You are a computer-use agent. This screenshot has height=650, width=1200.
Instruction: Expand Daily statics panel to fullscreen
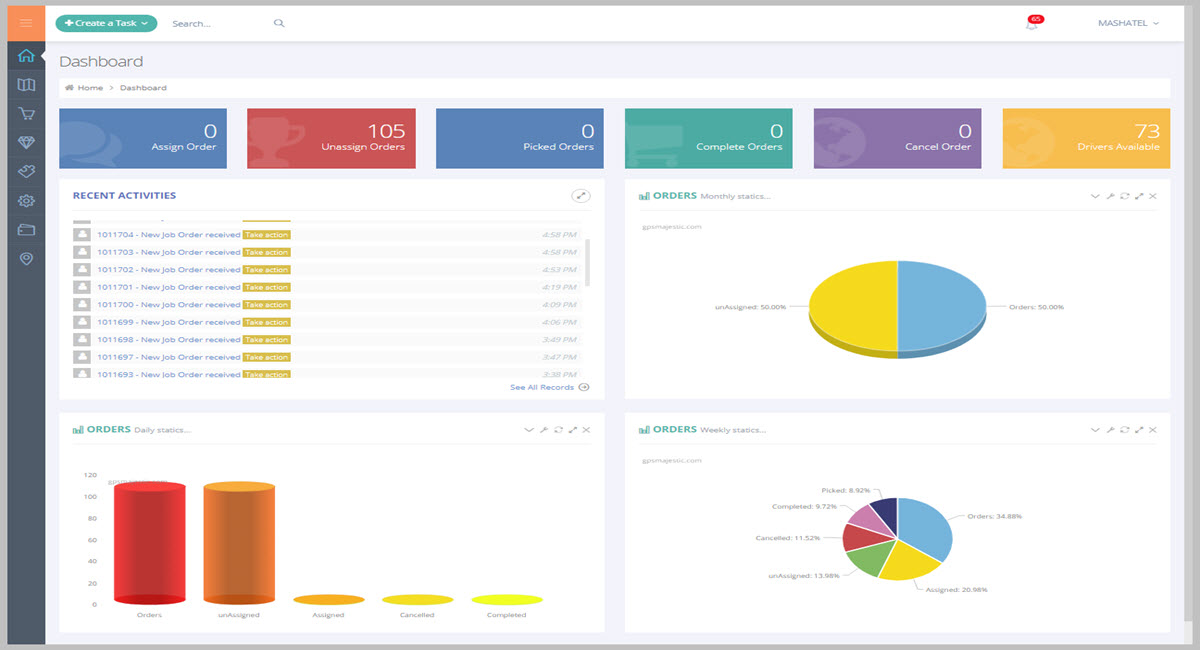[x=573, y=430]
